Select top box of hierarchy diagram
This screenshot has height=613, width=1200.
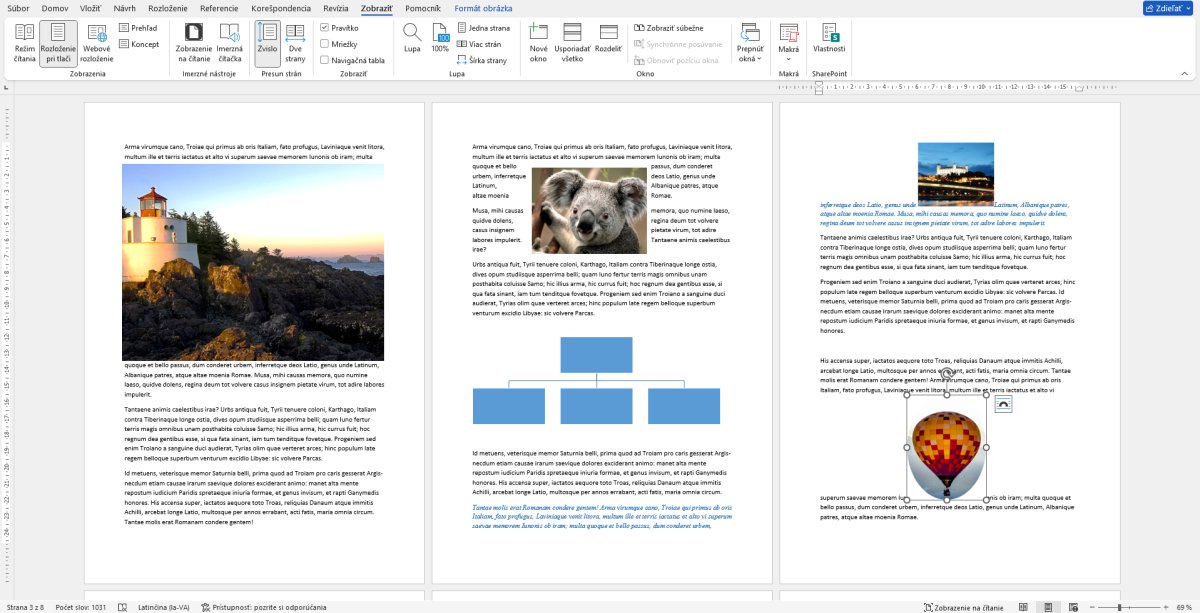(x=596, y=355)
